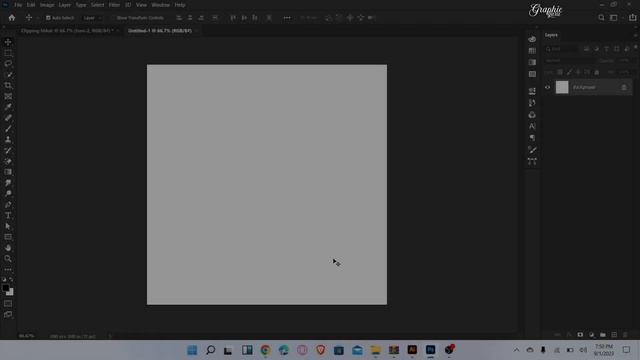Enable the Show Transform Controls checkbox

pos(113,18)
